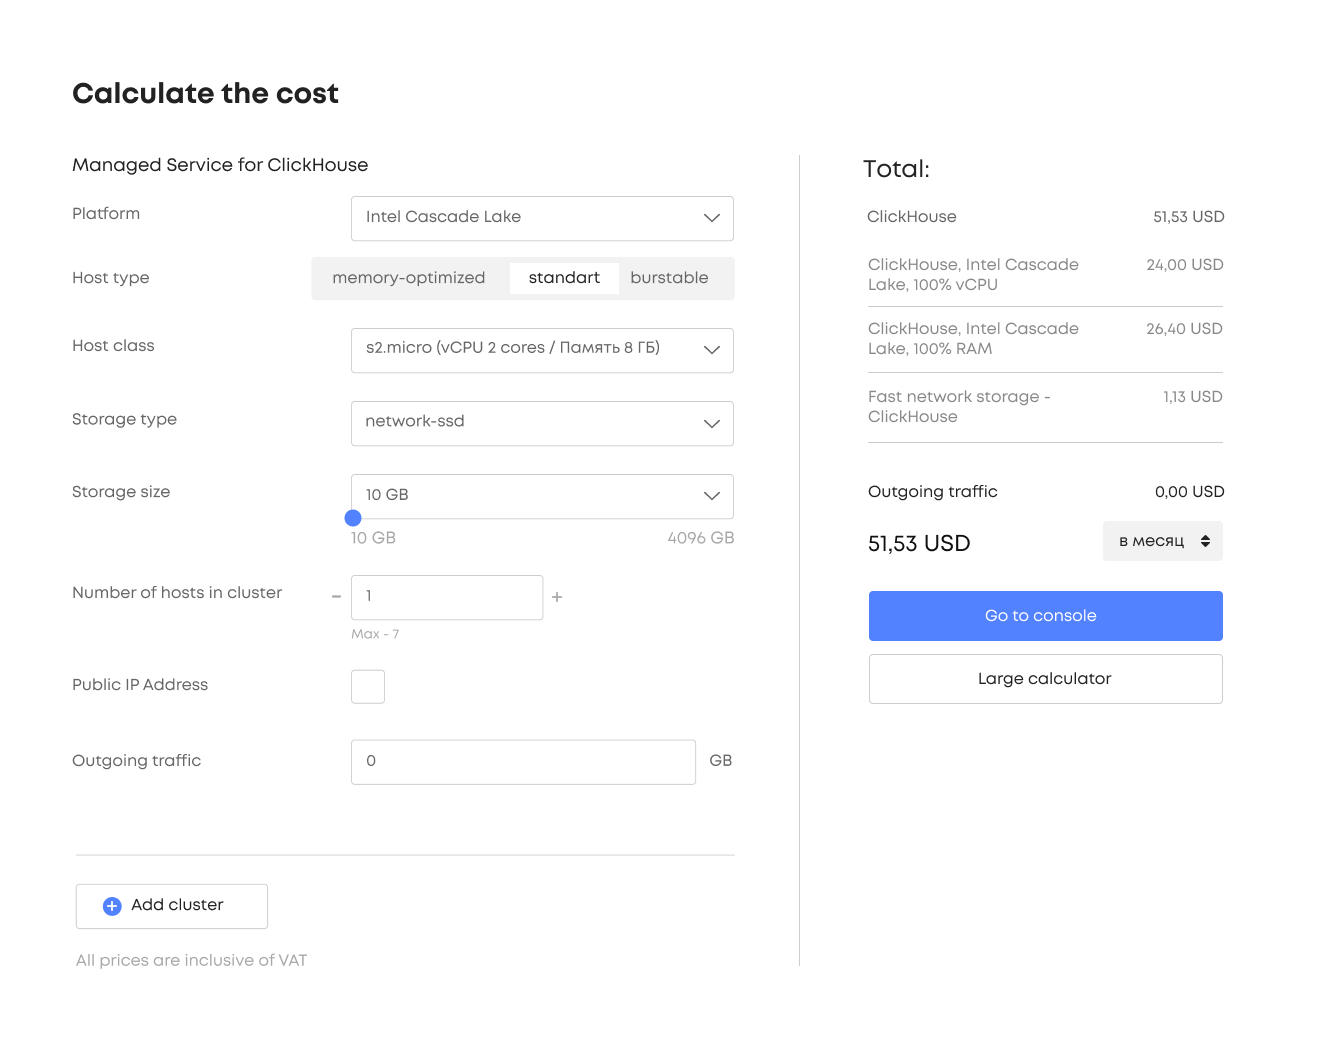Screen dimensions: 1322x1054
Task: Click the Go to console button
Action: pyautogui.click(x=1044, y=615)
